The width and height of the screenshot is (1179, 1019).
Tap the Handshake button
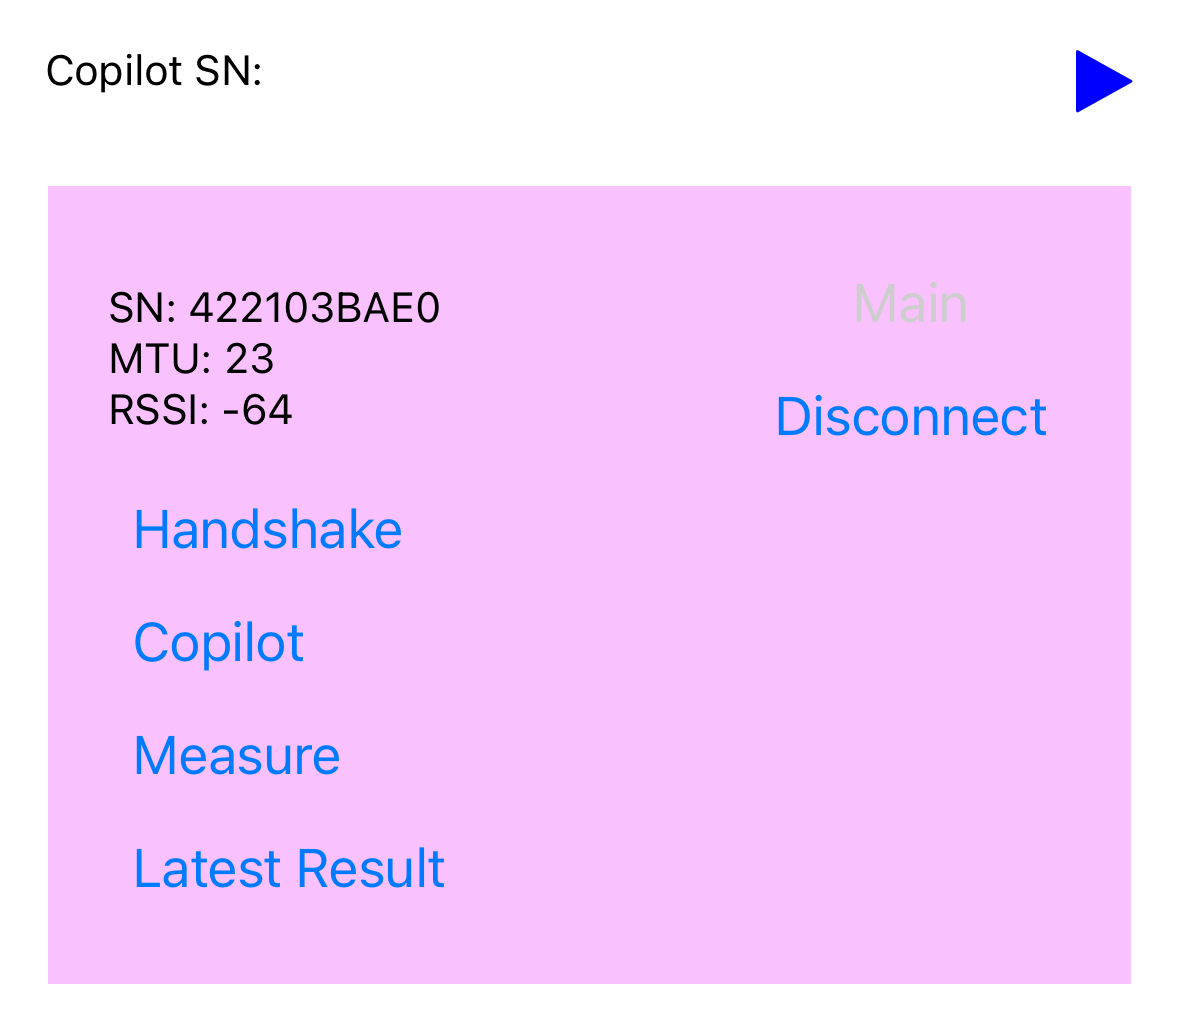268,530
